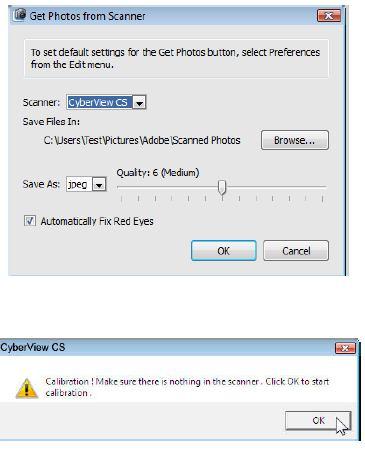Viewport: 365px width, 453px height.
Task: Expand the Save As format dropdown arrow
Action: click(99, 184)
